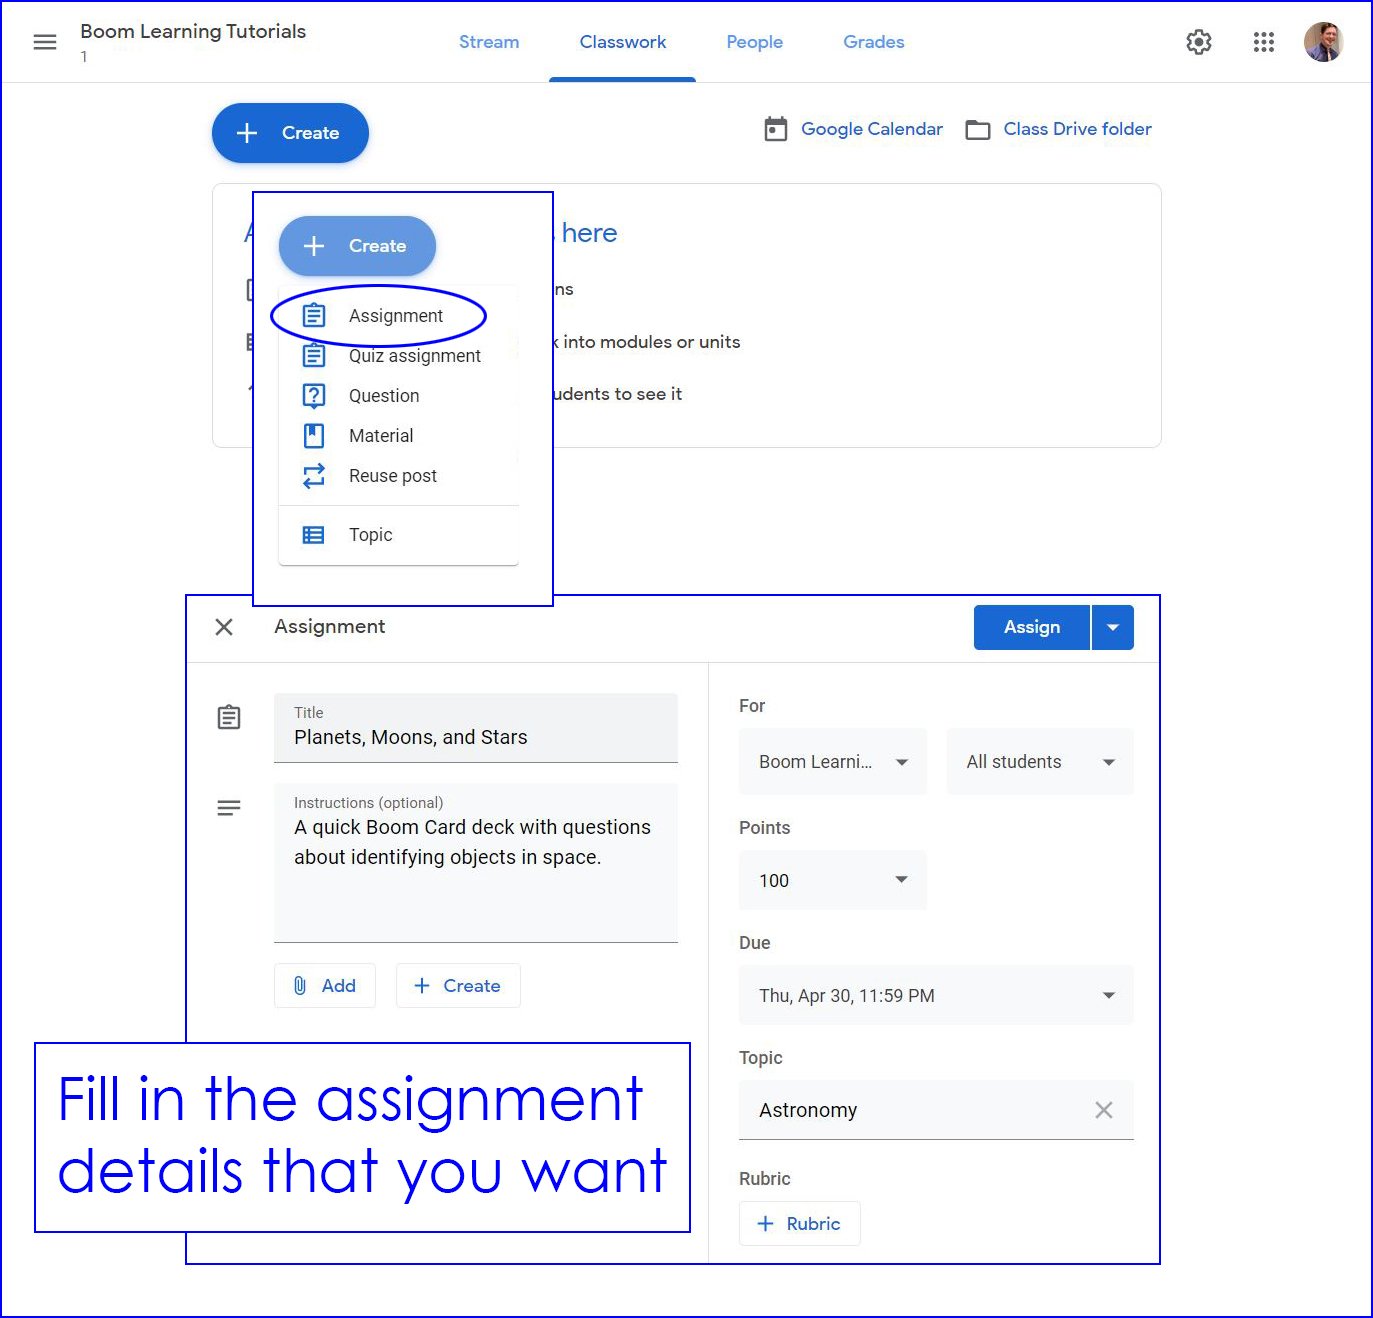
Task: Open the class settings gear
Action: [x=1198, y=42]
